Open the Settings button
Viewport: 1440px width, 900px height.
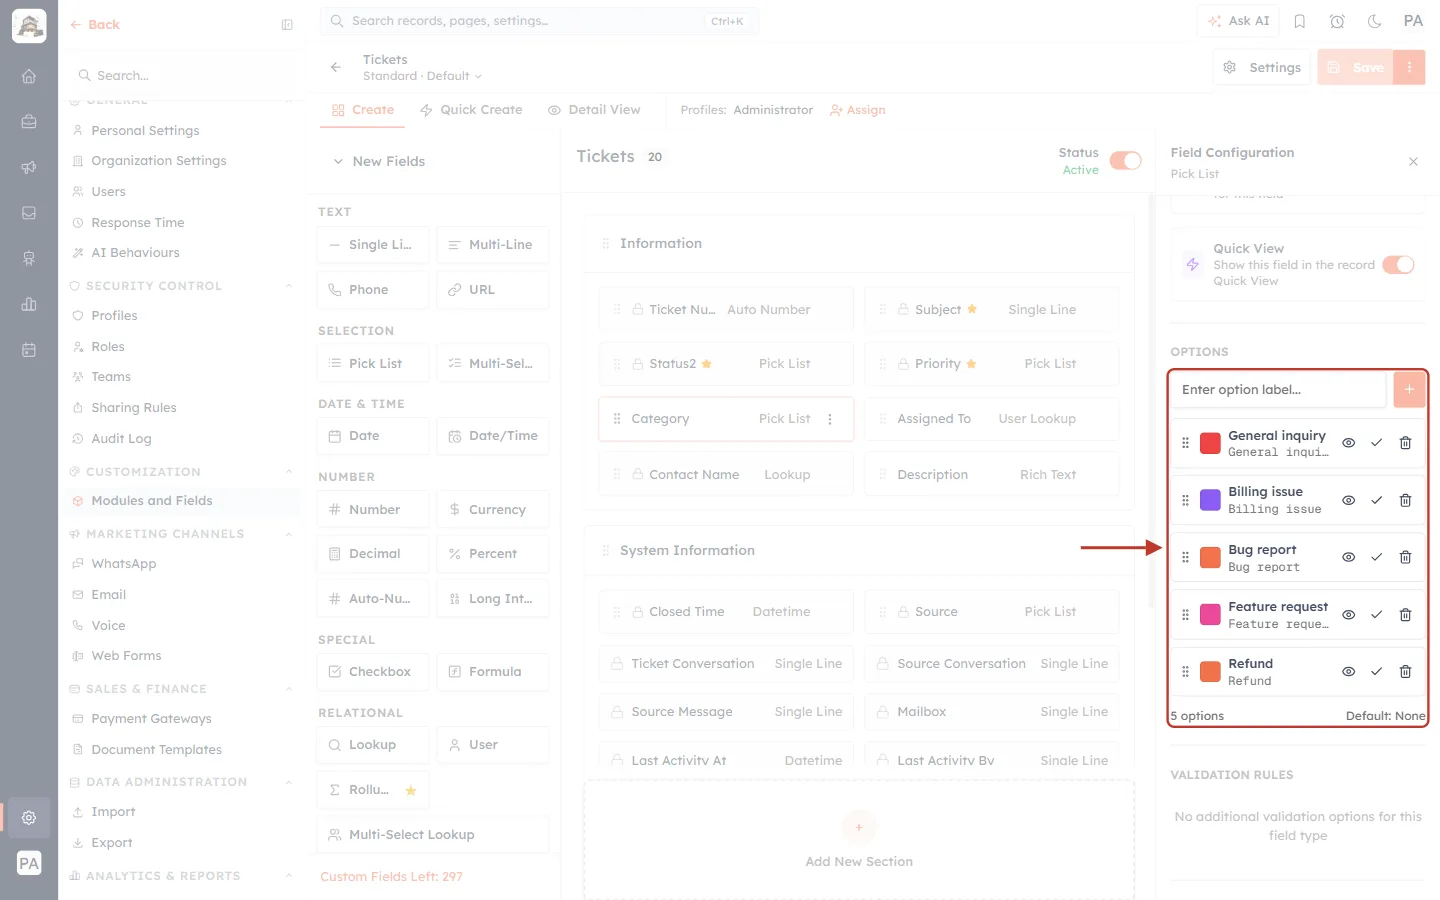coord(1262,67)
